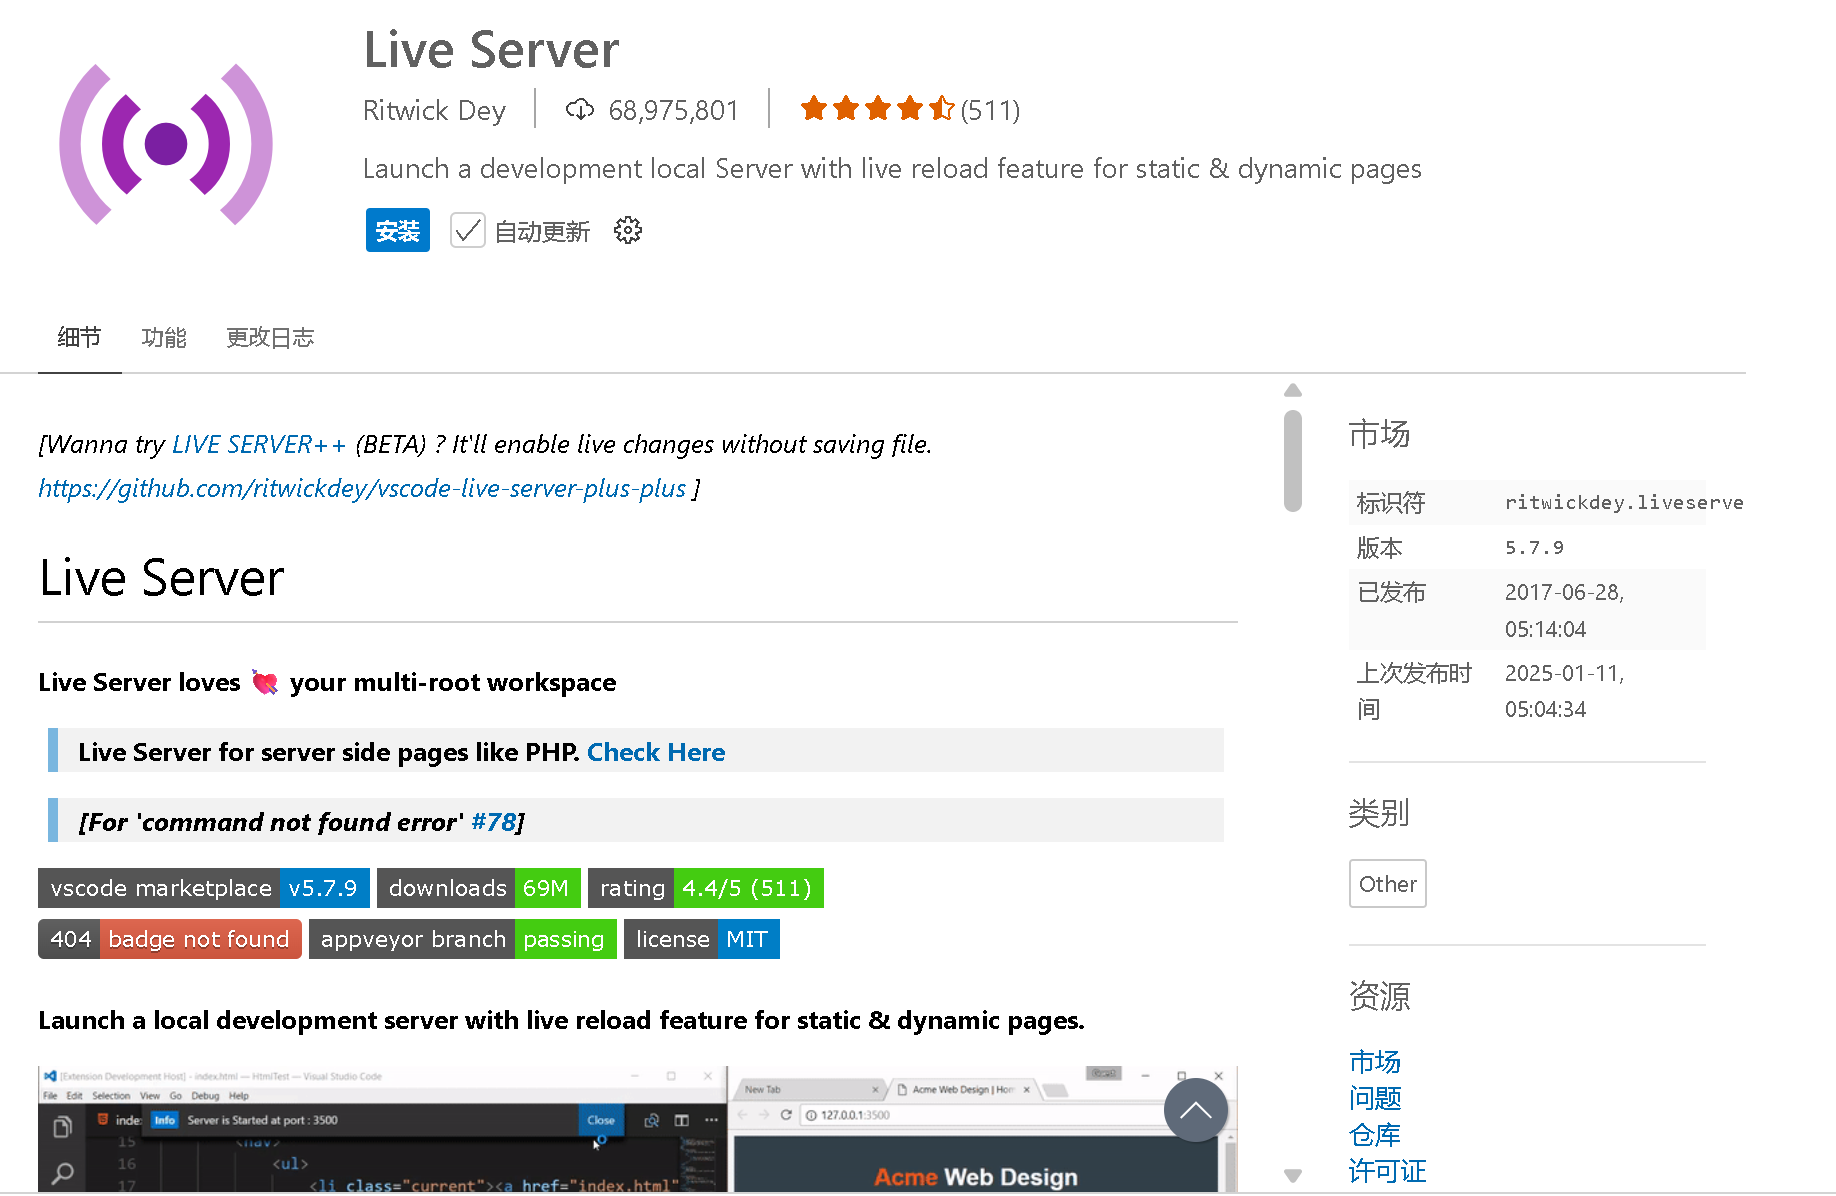Toggle the 自动更新 checkbox
This screenshot has height=1196, width=1836.
coord(468,231)
